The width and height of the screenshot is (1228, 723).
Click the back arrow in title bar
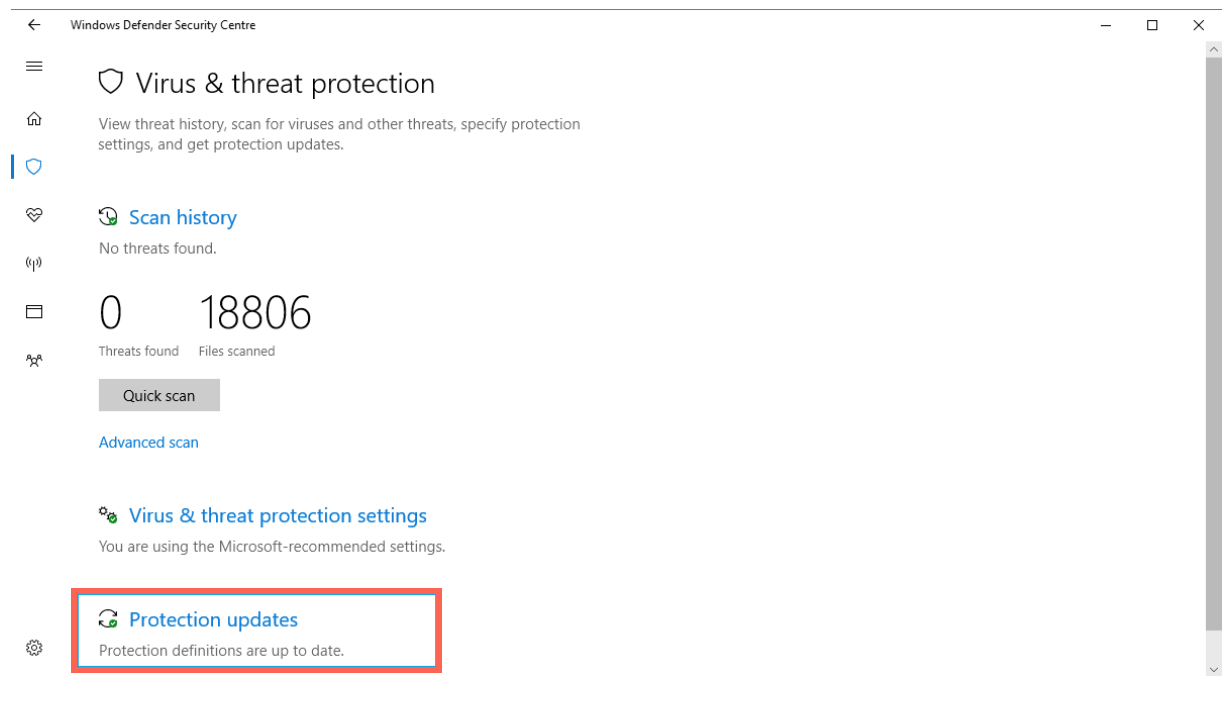click(34, 25)
